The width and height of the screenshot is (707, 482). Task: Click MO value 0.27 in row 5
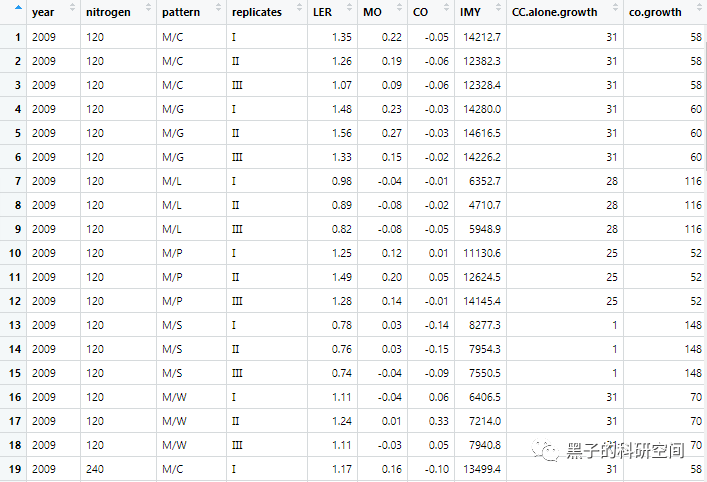(391, 133)
